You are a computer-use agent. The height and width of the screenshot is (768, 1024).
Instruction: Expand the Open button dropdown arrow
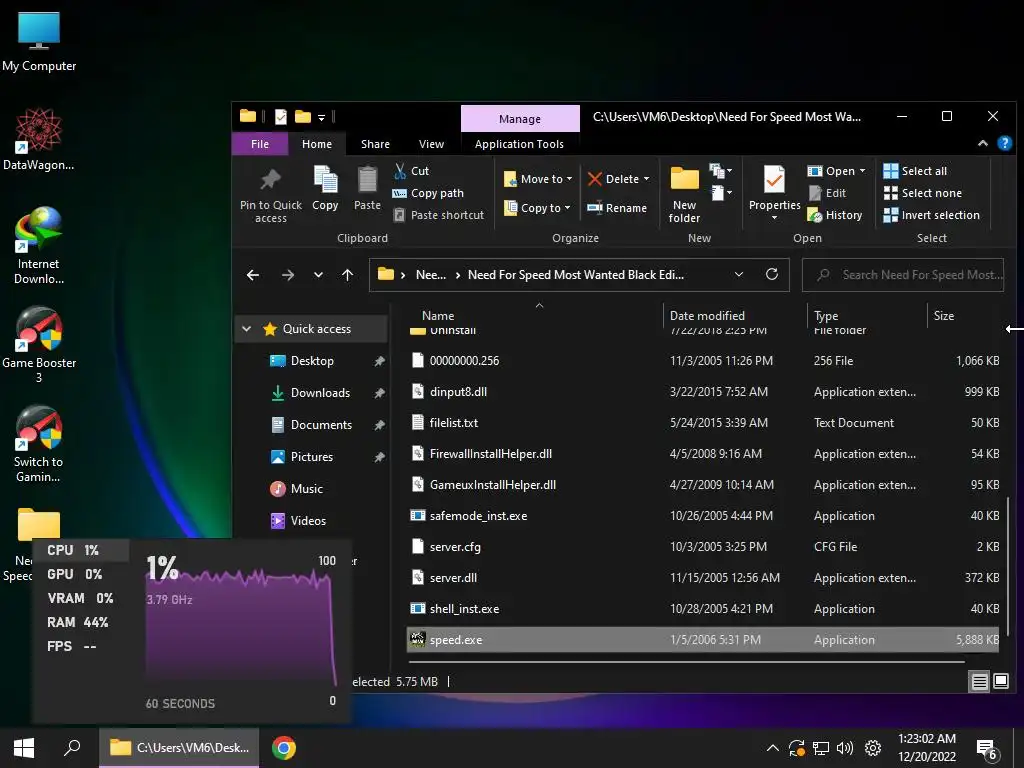click(x=862, y=171)
